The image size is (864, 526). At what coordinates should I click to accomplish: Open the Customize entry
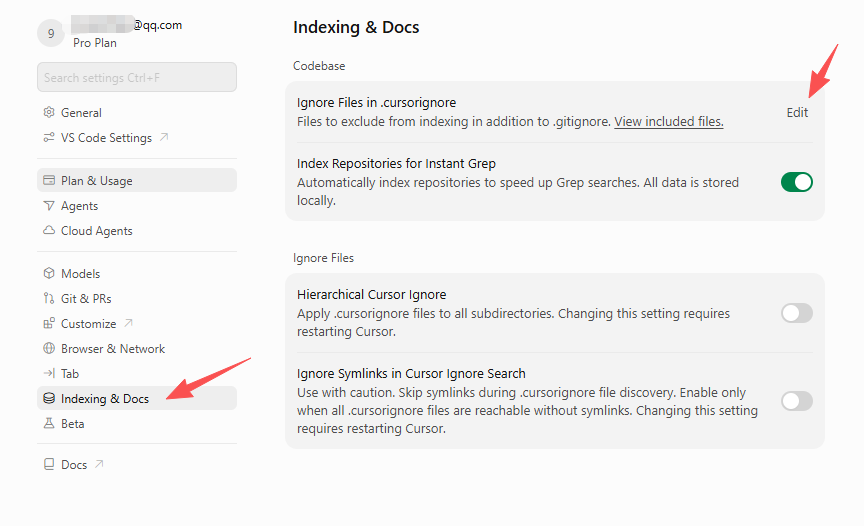[137, 323]
